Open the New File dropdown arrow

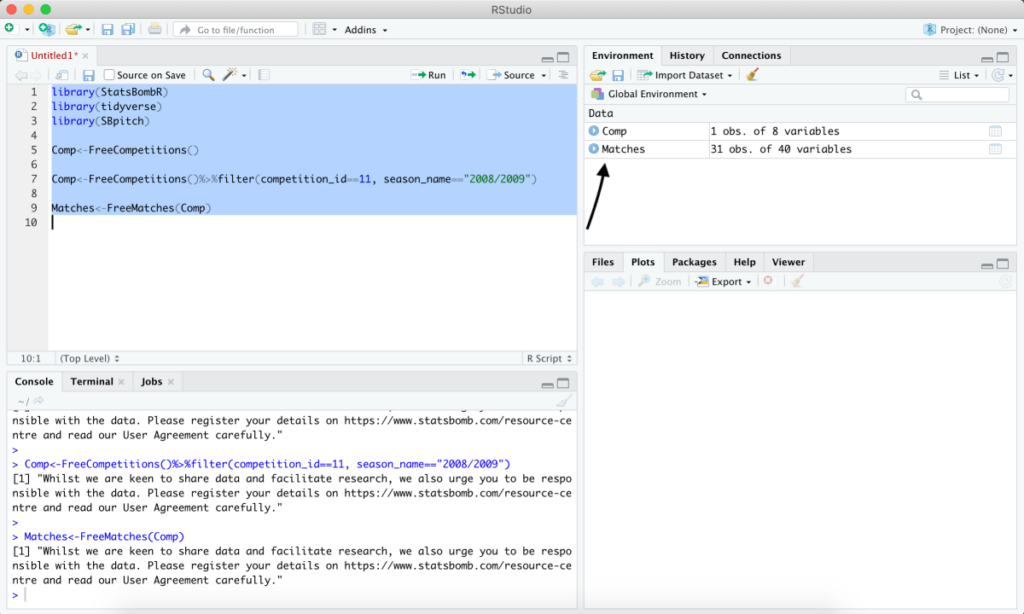tap(27, 30)
